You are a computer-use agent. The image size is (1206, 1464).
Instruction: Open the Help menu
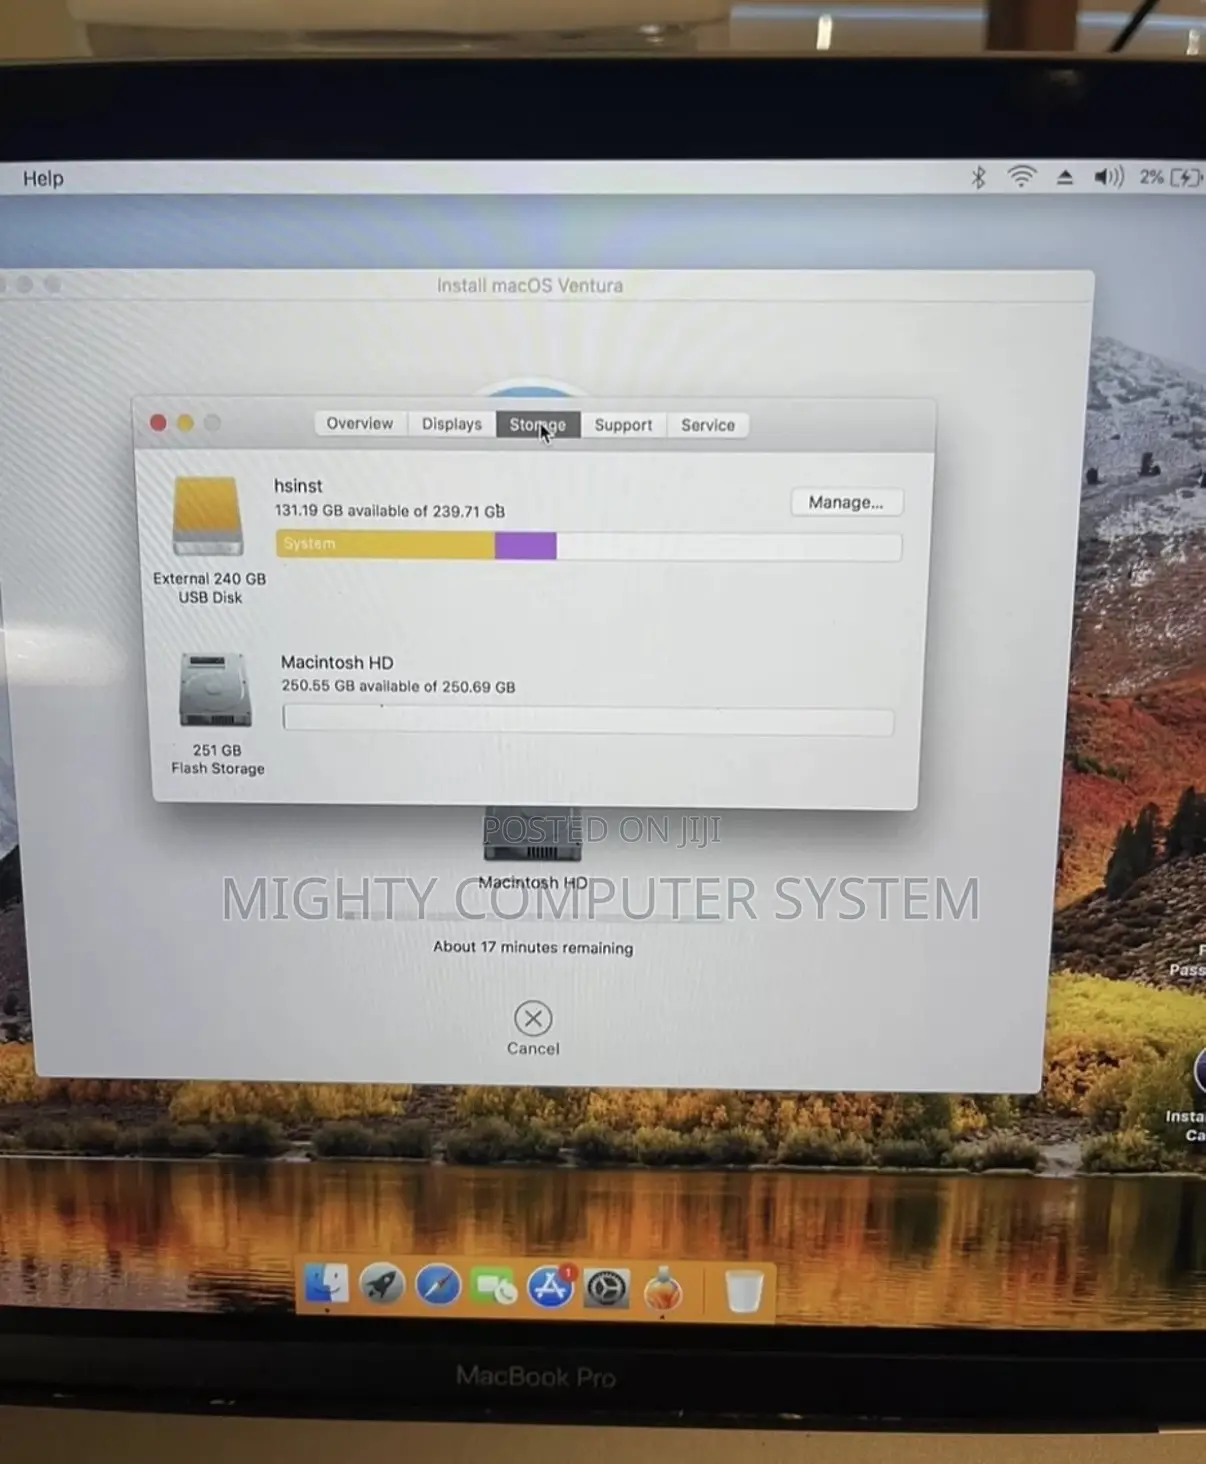43,178
